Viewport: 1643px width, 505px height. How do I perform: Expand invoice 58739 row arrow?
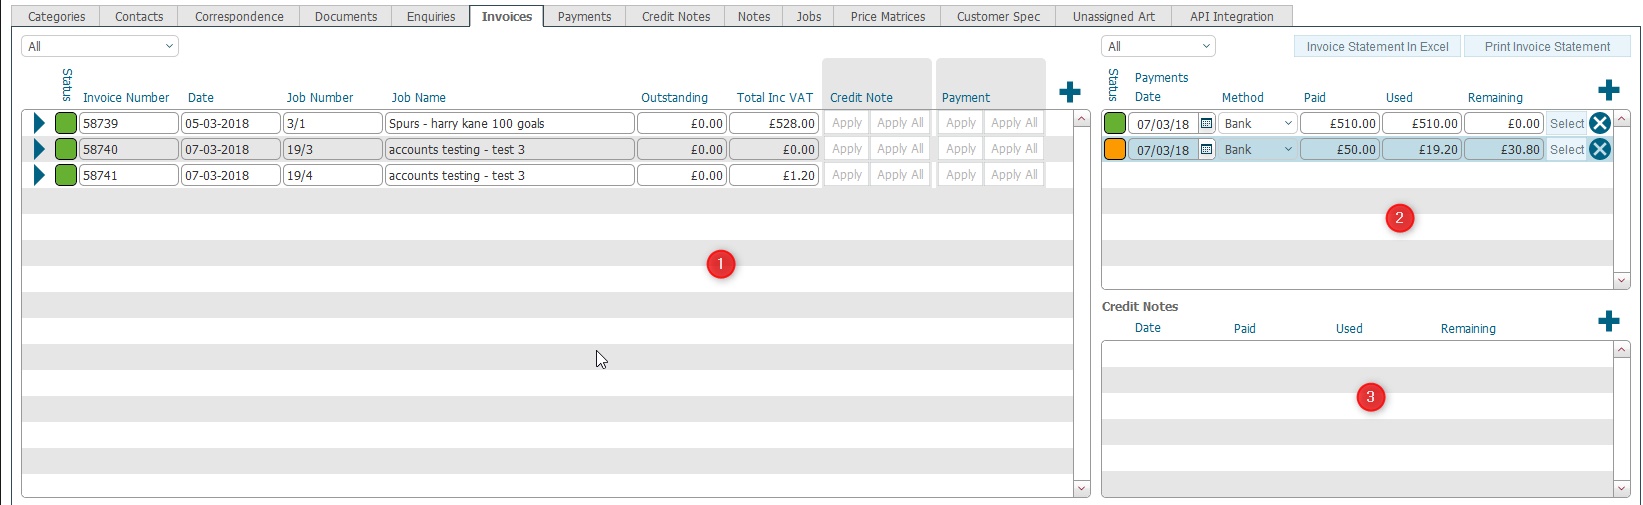[x=39, y=123]
